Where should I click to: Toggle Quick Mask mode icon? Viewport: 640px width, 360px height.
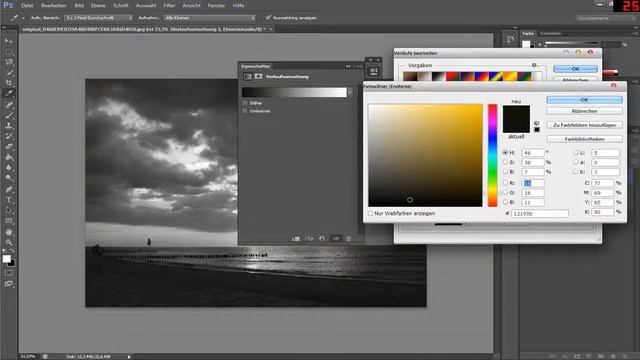[9, 273]
